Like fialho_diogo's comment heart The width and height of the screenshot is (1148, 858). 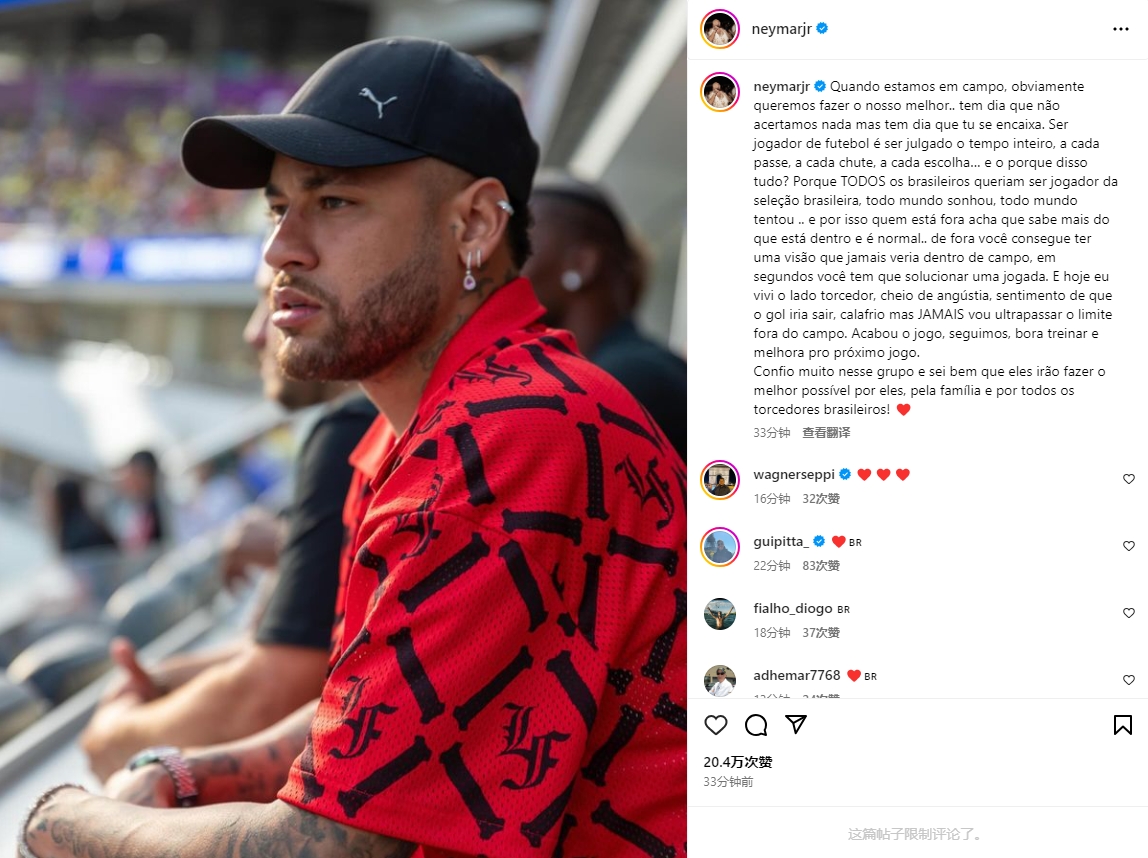(x=1128, y=613)
